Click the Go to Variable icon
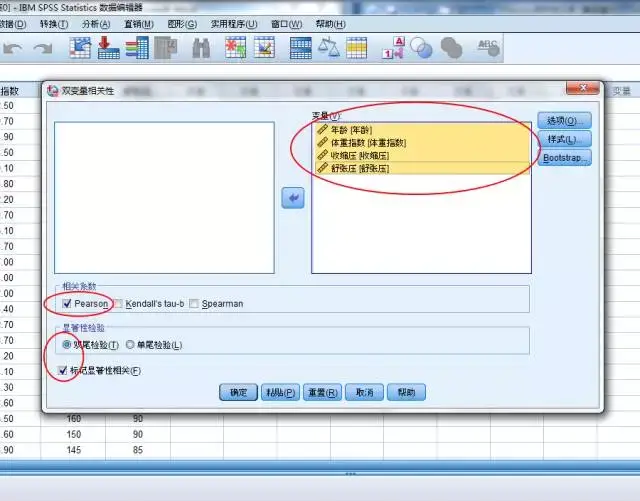Viewport: 640px width, 501px height. tap(109, 48)
